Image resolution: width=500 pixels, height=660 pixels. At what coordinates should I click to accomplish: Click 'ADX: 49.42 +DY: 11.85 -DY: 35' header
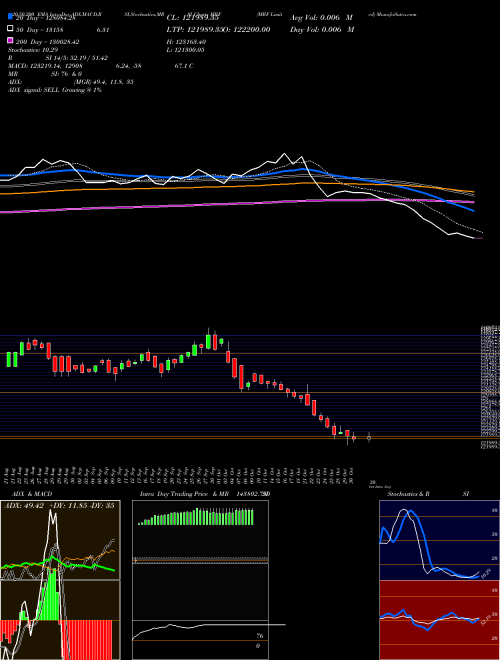[59, 506]
